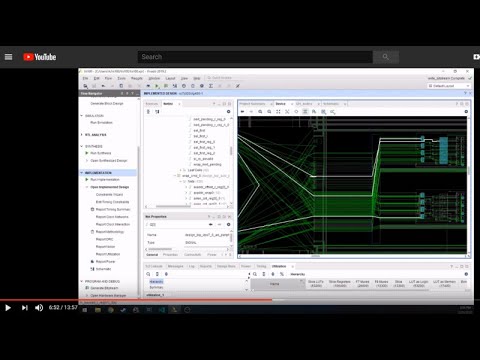Seek on the red video progress bar
Image resolution: width=480 pixels, height=360 pixels.
[x=136, y=300]
